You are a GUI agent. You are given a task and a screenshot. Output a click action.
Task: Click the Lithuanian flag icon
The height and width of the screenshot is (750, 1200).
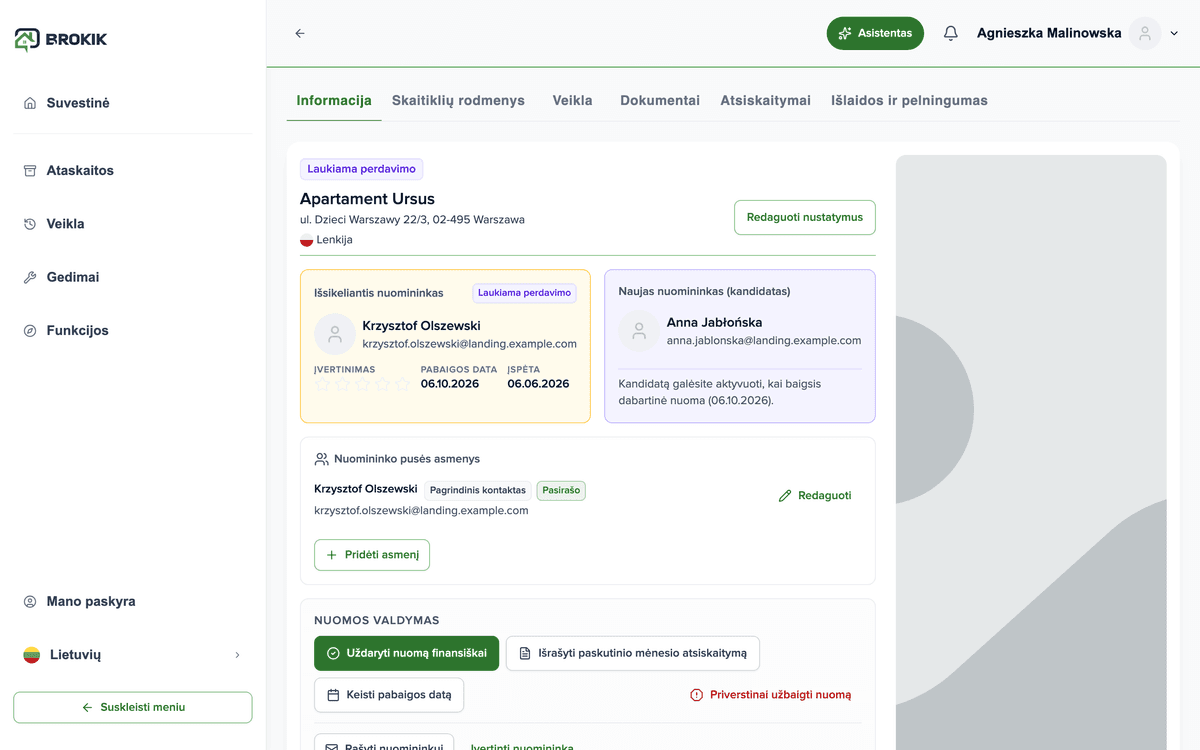tap(32, 655)
